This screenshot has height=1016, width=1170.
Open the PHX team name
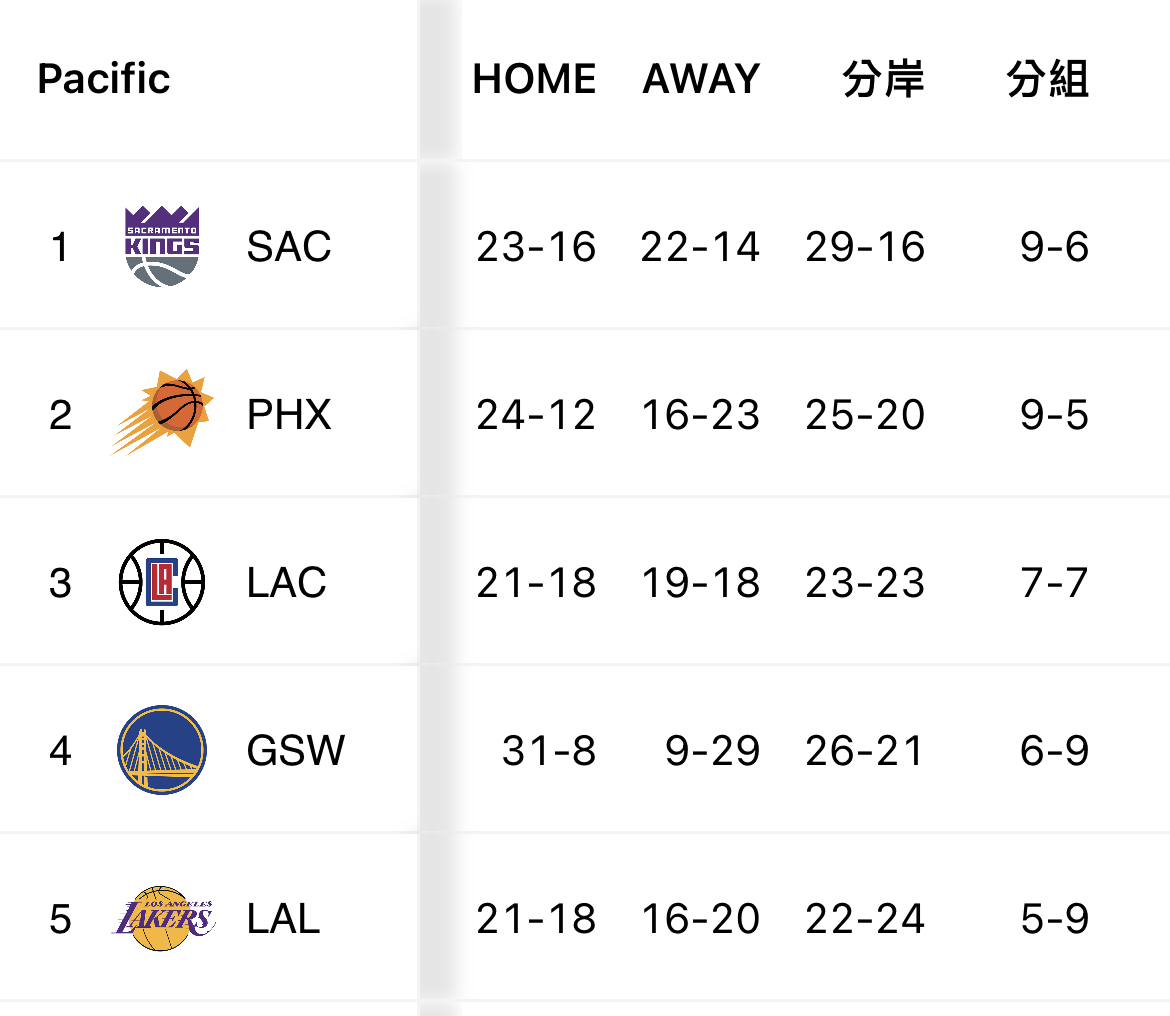tap(289, 414)
